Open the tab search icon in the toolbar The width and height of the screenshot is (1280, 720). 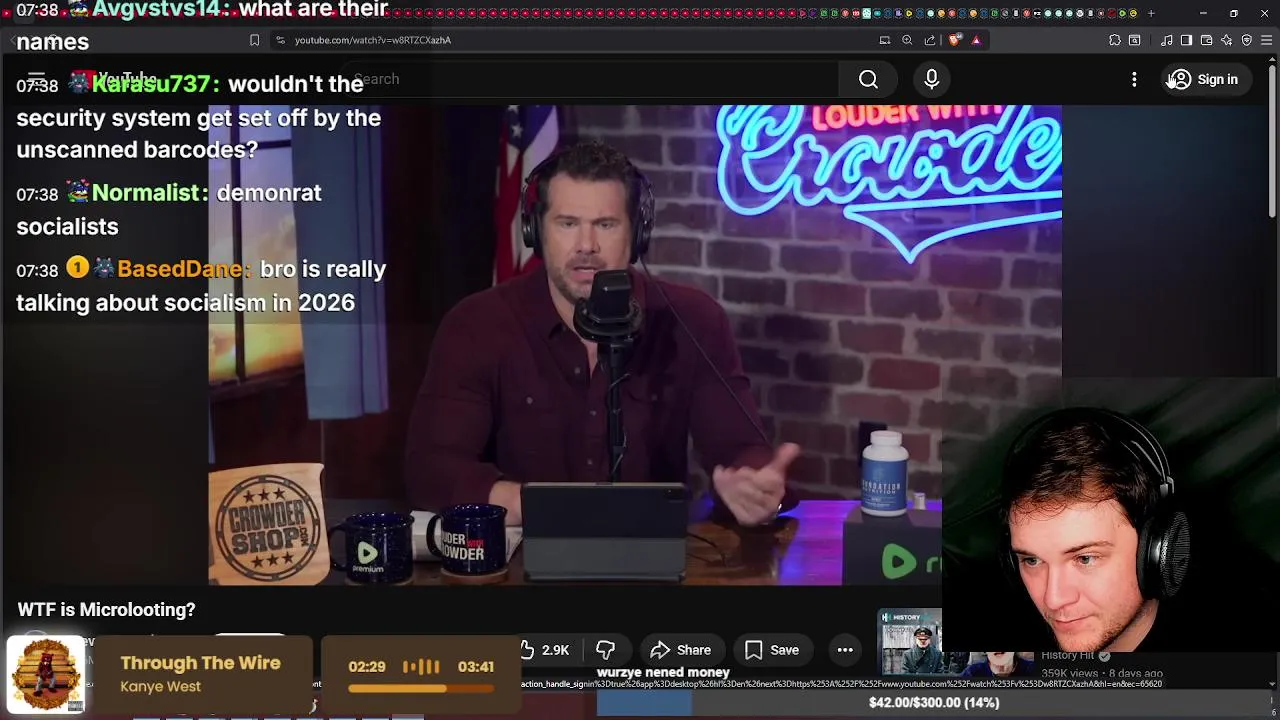1135,40
